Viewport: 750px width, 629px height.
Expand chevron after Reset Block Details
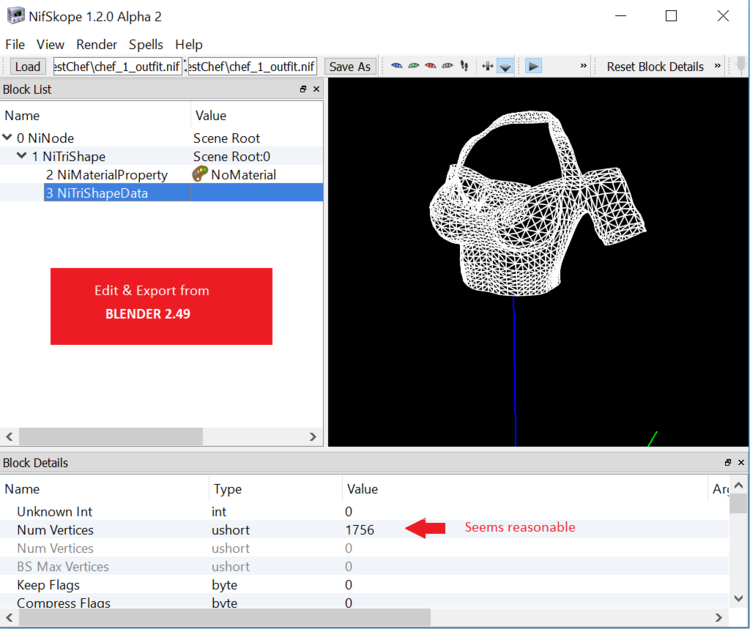(x=717, y=66)
